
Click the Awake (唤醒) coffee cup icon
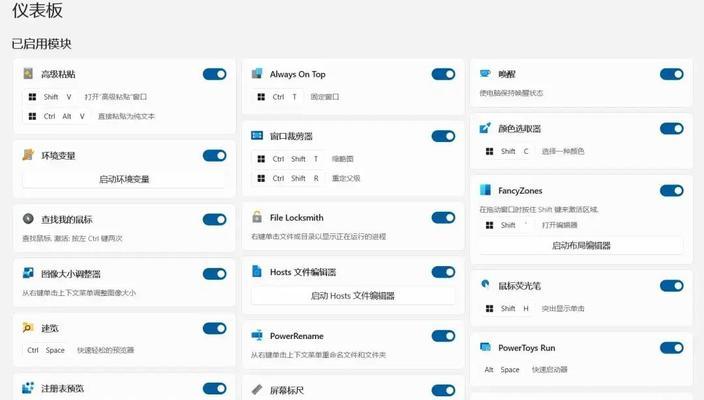[485, 73]
